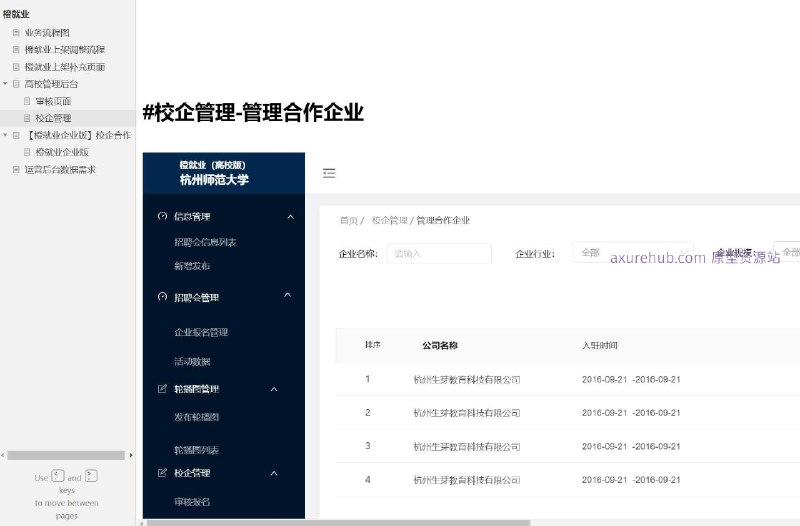Open 活动数据 submenu item

click(192, 362)
